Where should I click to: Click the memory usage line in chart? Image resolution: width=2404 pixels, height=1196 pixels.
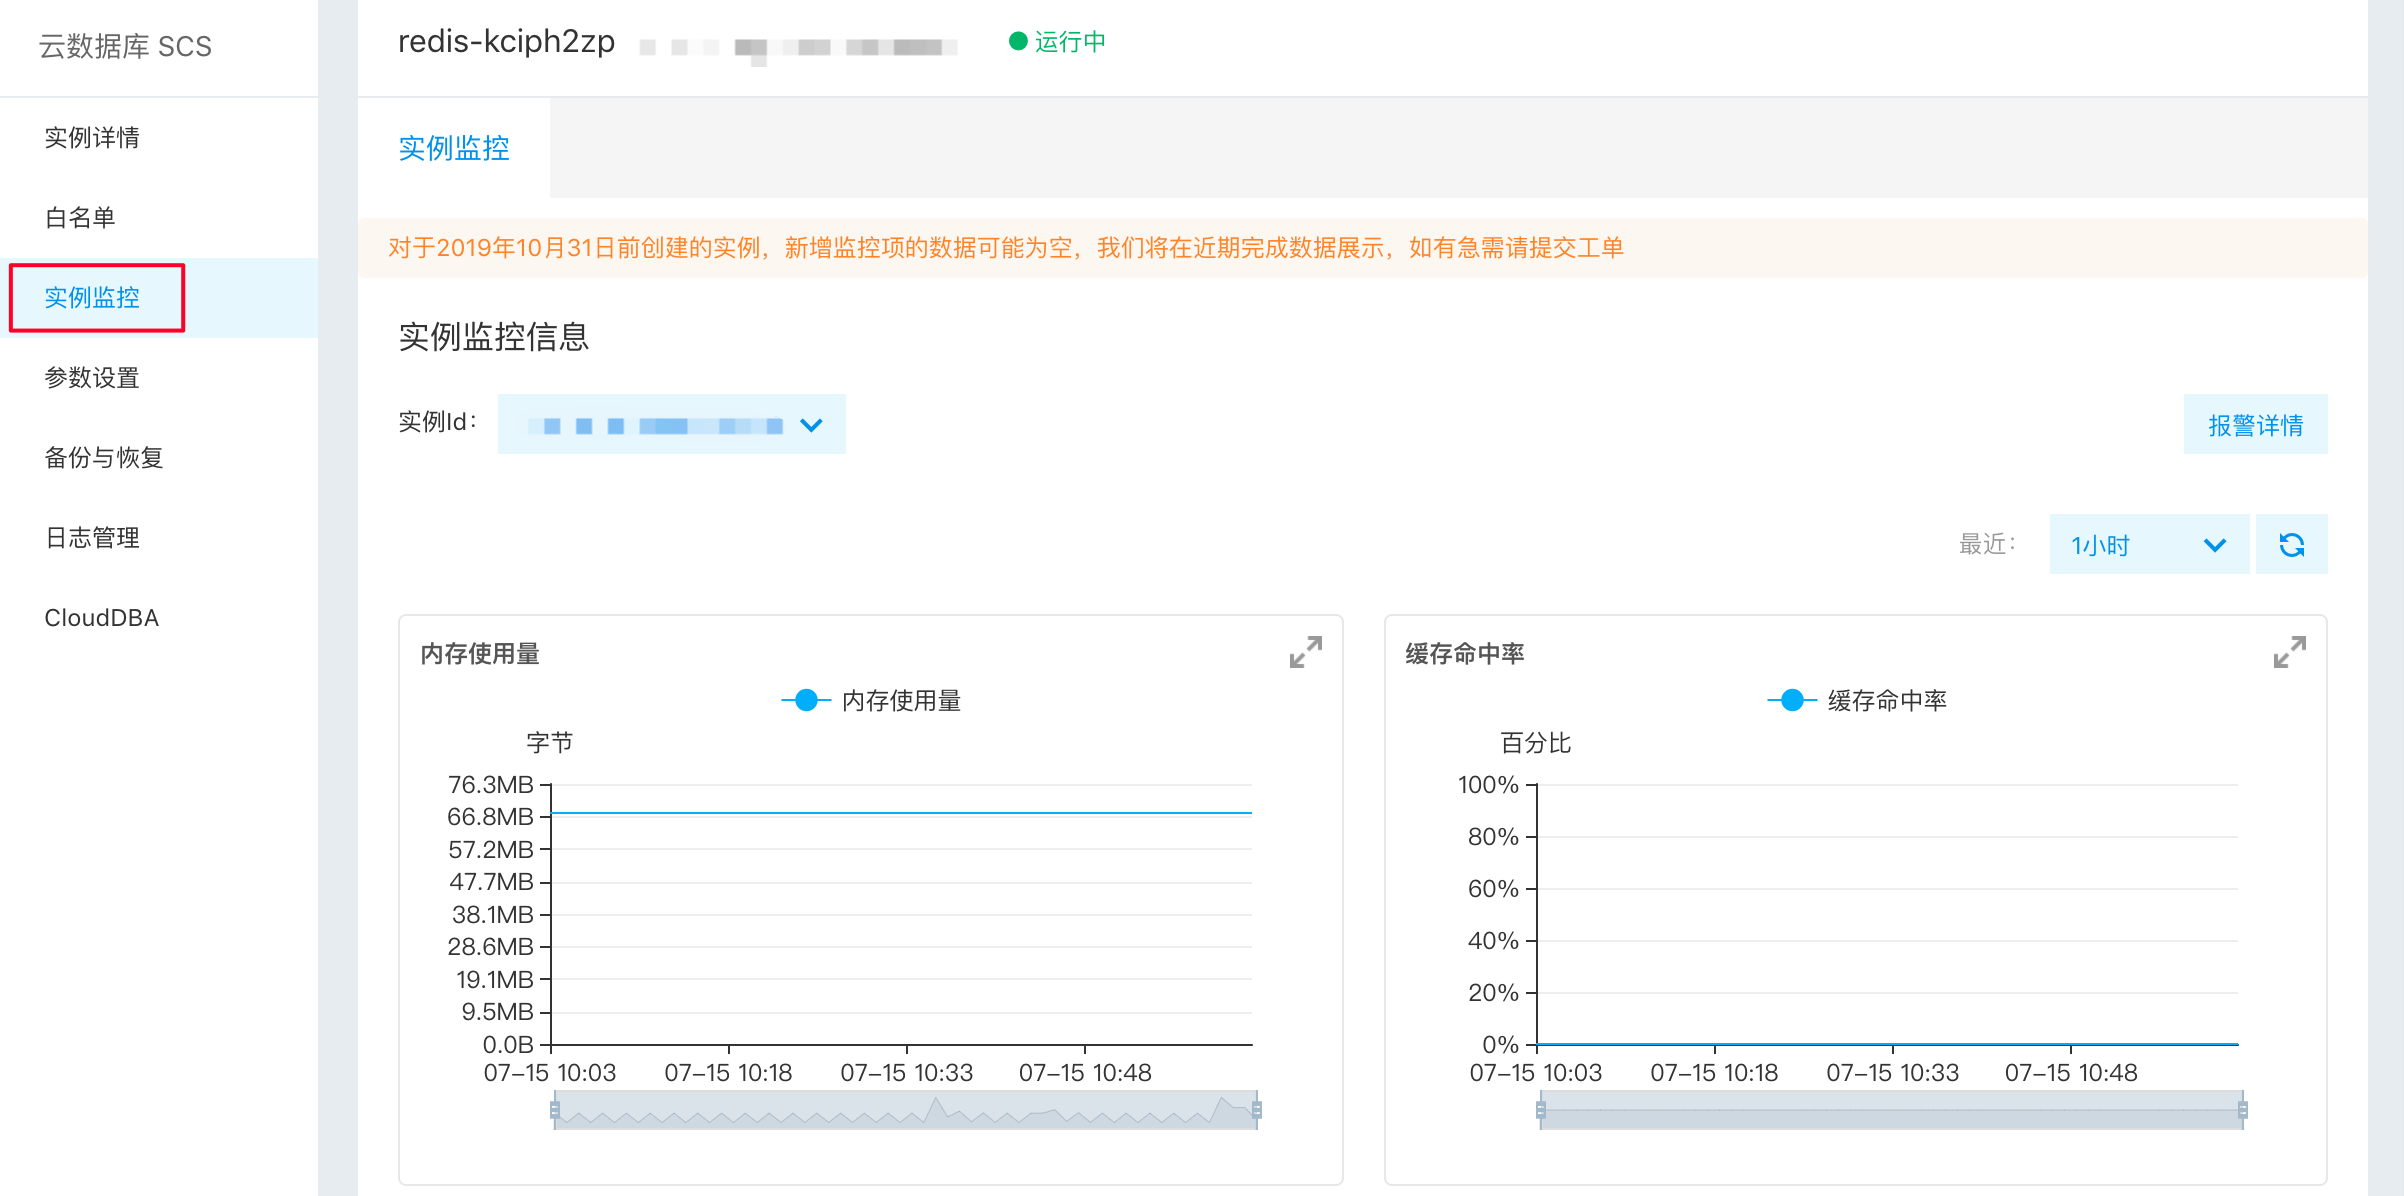pyautogui.click(x=902, y=813)
